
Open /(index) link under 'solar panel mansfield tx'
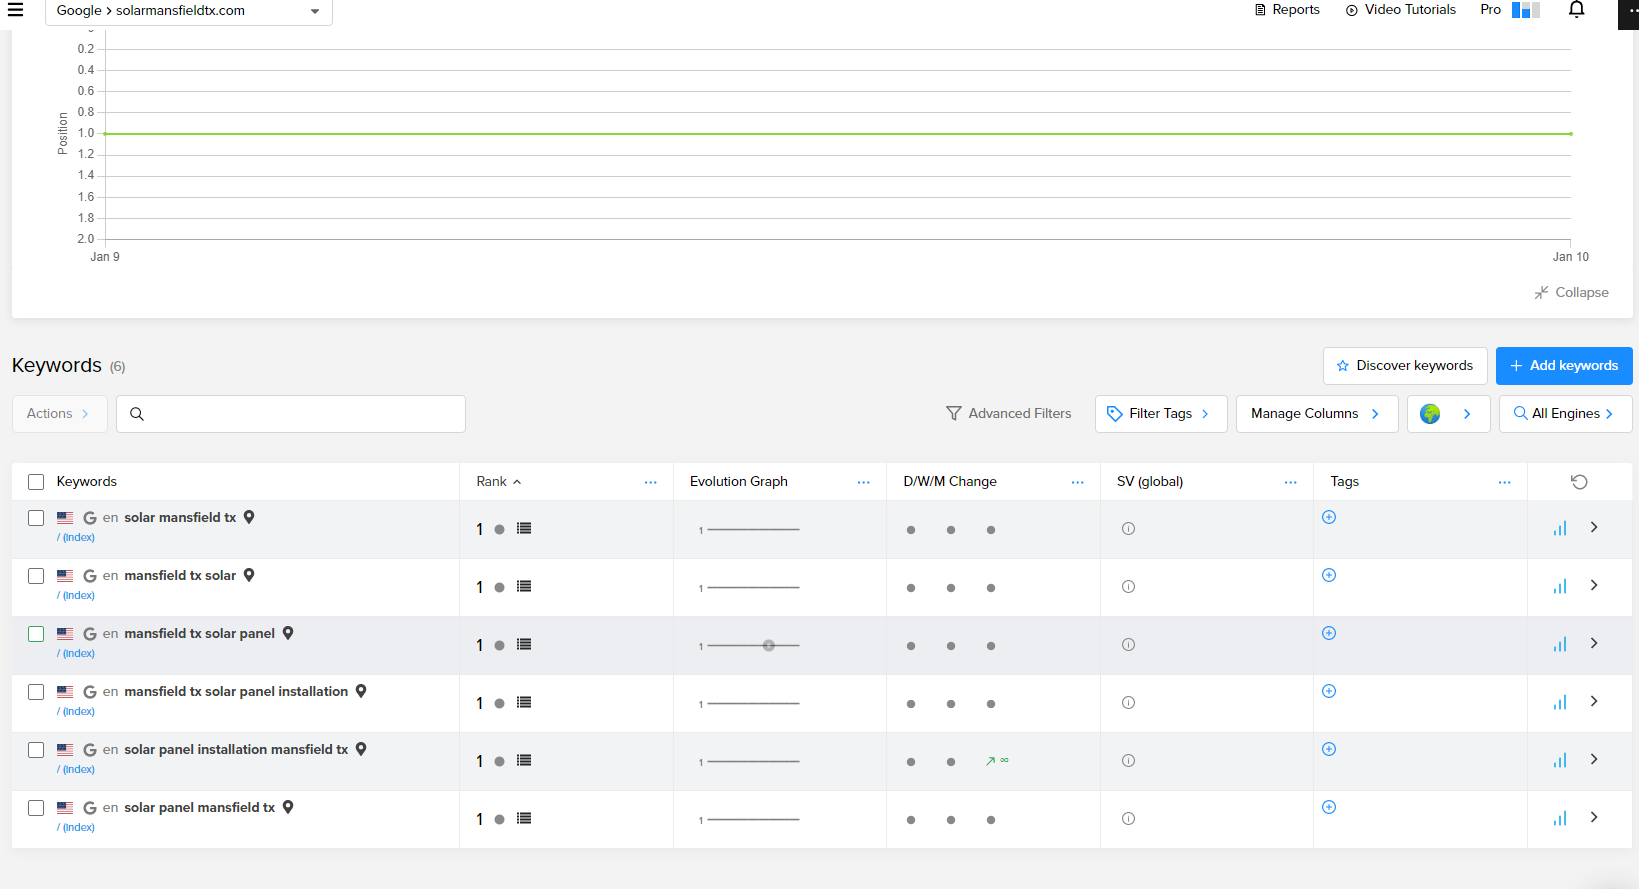pos(77,828)
